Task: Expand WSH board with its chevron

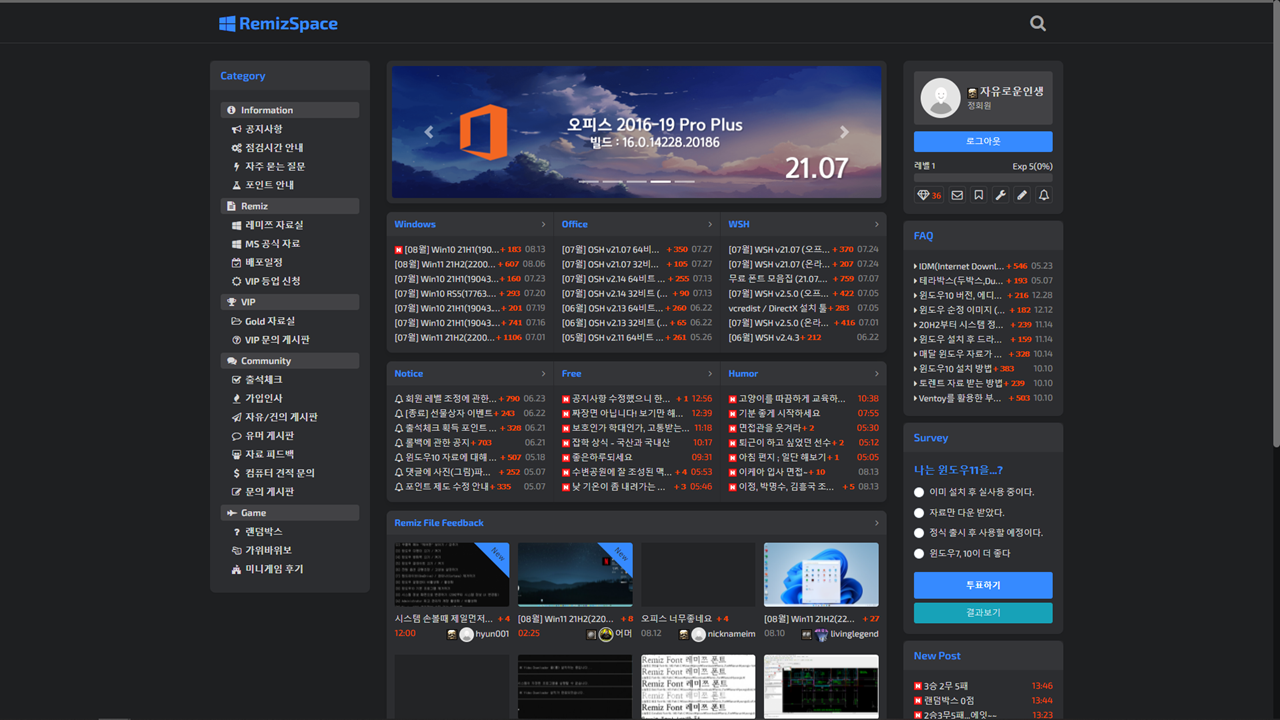Action: (877, 224)
